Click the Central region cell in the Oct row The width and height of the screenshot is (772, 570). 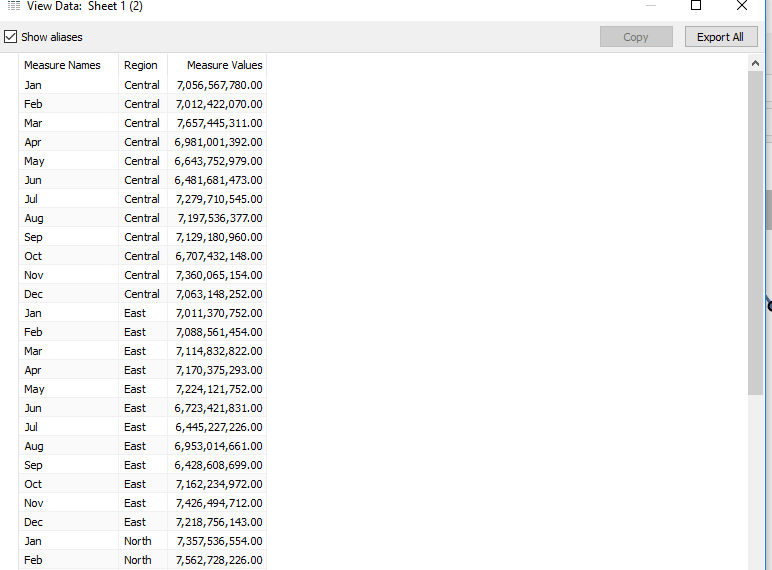coord(142,256)
